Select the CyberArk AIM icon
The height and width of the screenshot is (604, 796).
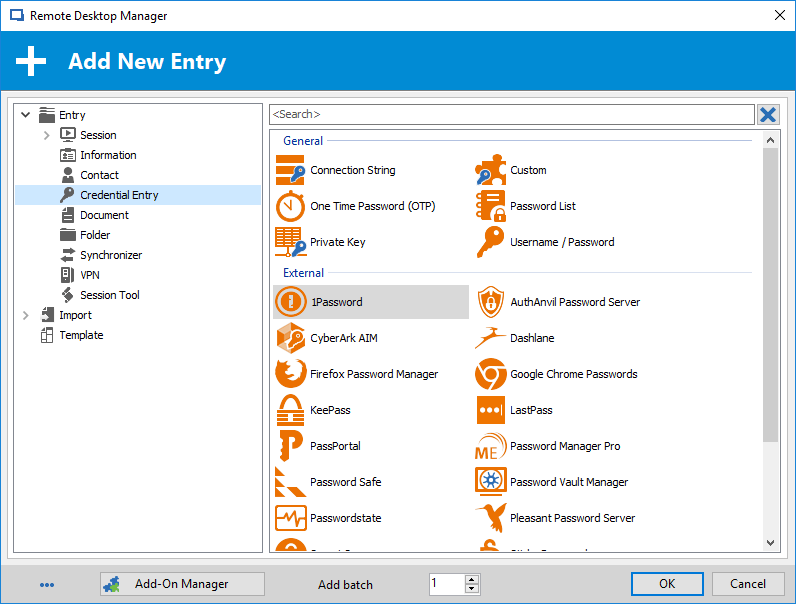click(x=290, y=338)
